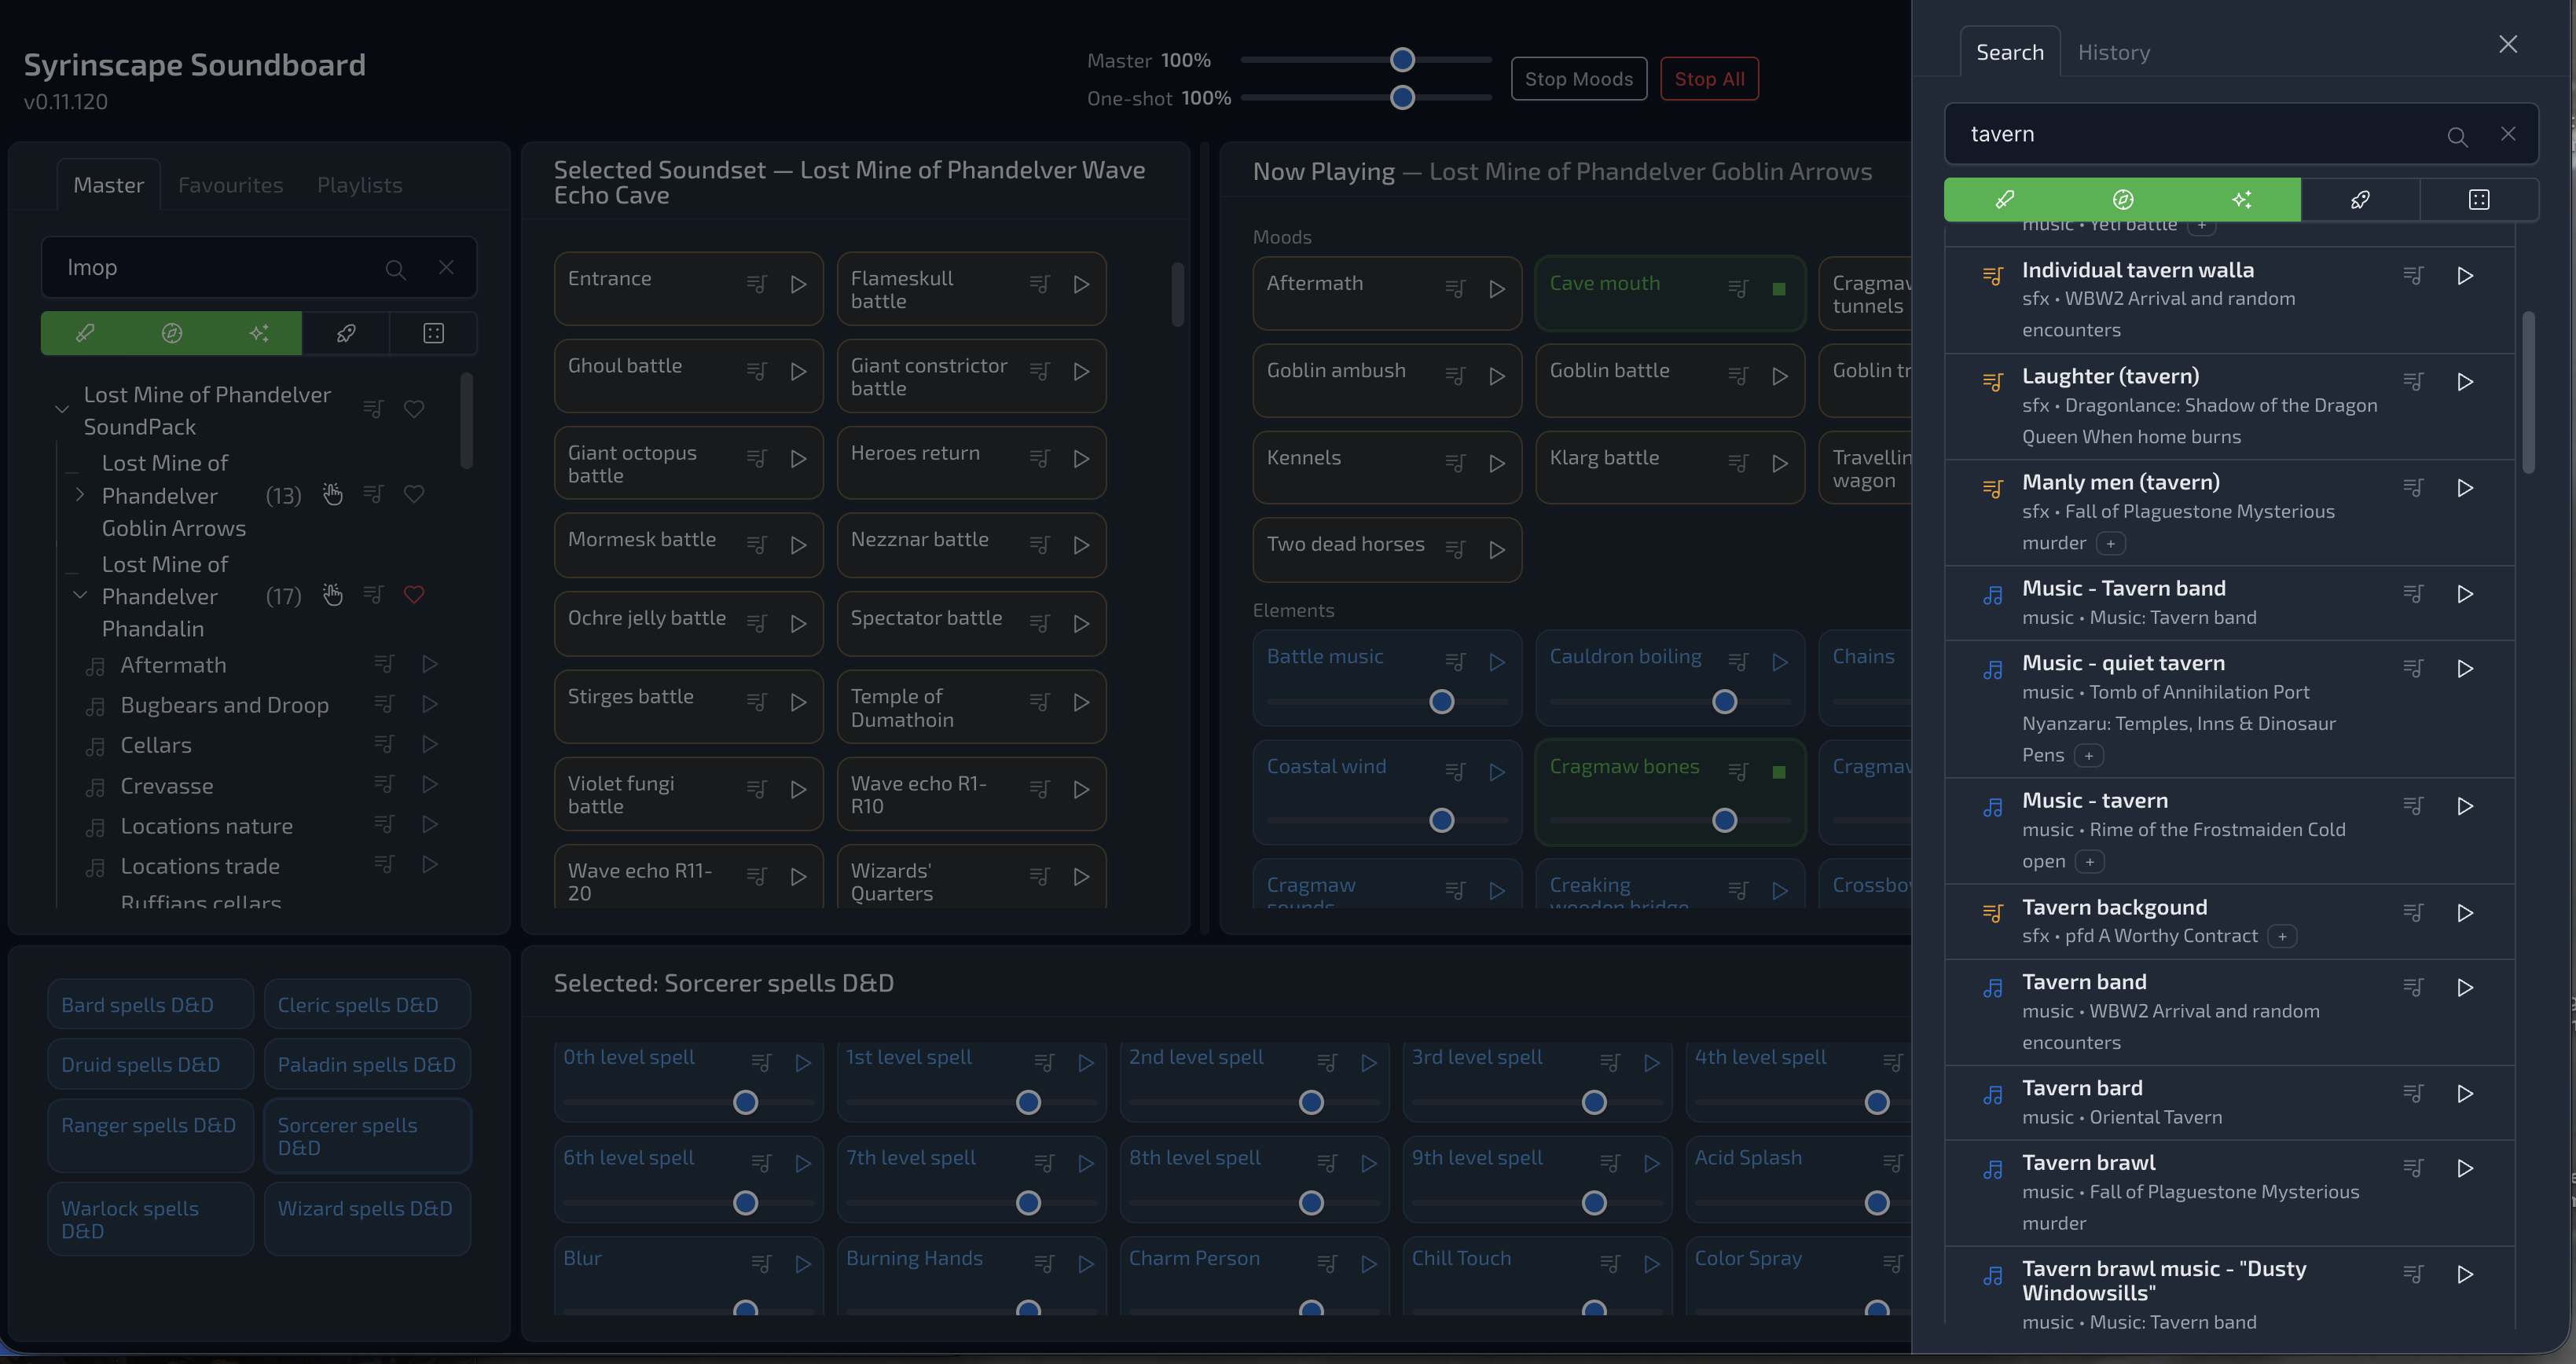Stop the playing Cave mouth mood
The width and height of the screenshot is (2576, 1364).
(x=1779, y=289)
